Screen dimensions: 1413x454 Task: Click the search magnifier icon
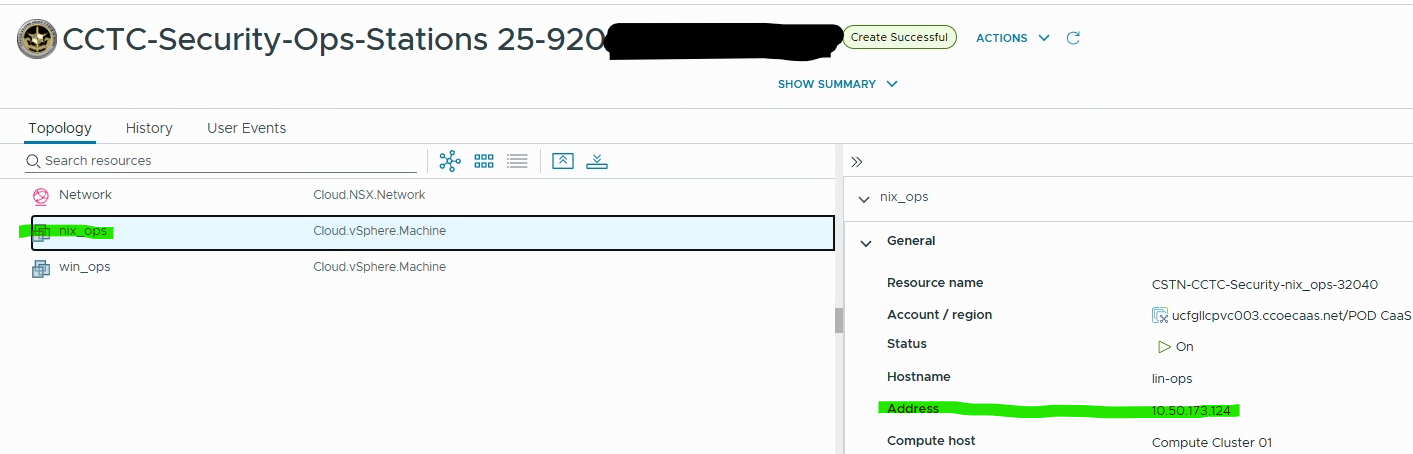(33, 161)
